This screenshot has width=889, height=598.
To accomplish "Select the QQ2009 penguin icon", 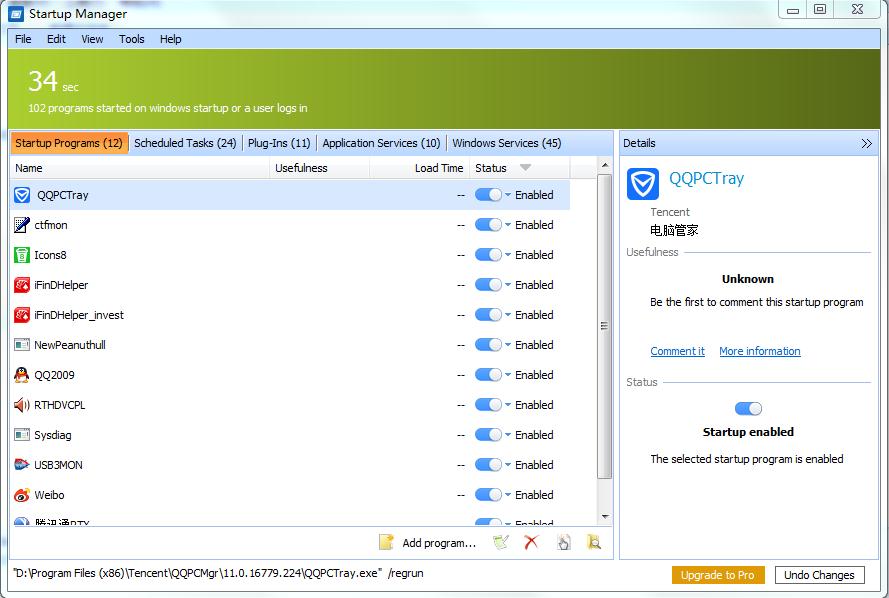I will pos(22,375).
